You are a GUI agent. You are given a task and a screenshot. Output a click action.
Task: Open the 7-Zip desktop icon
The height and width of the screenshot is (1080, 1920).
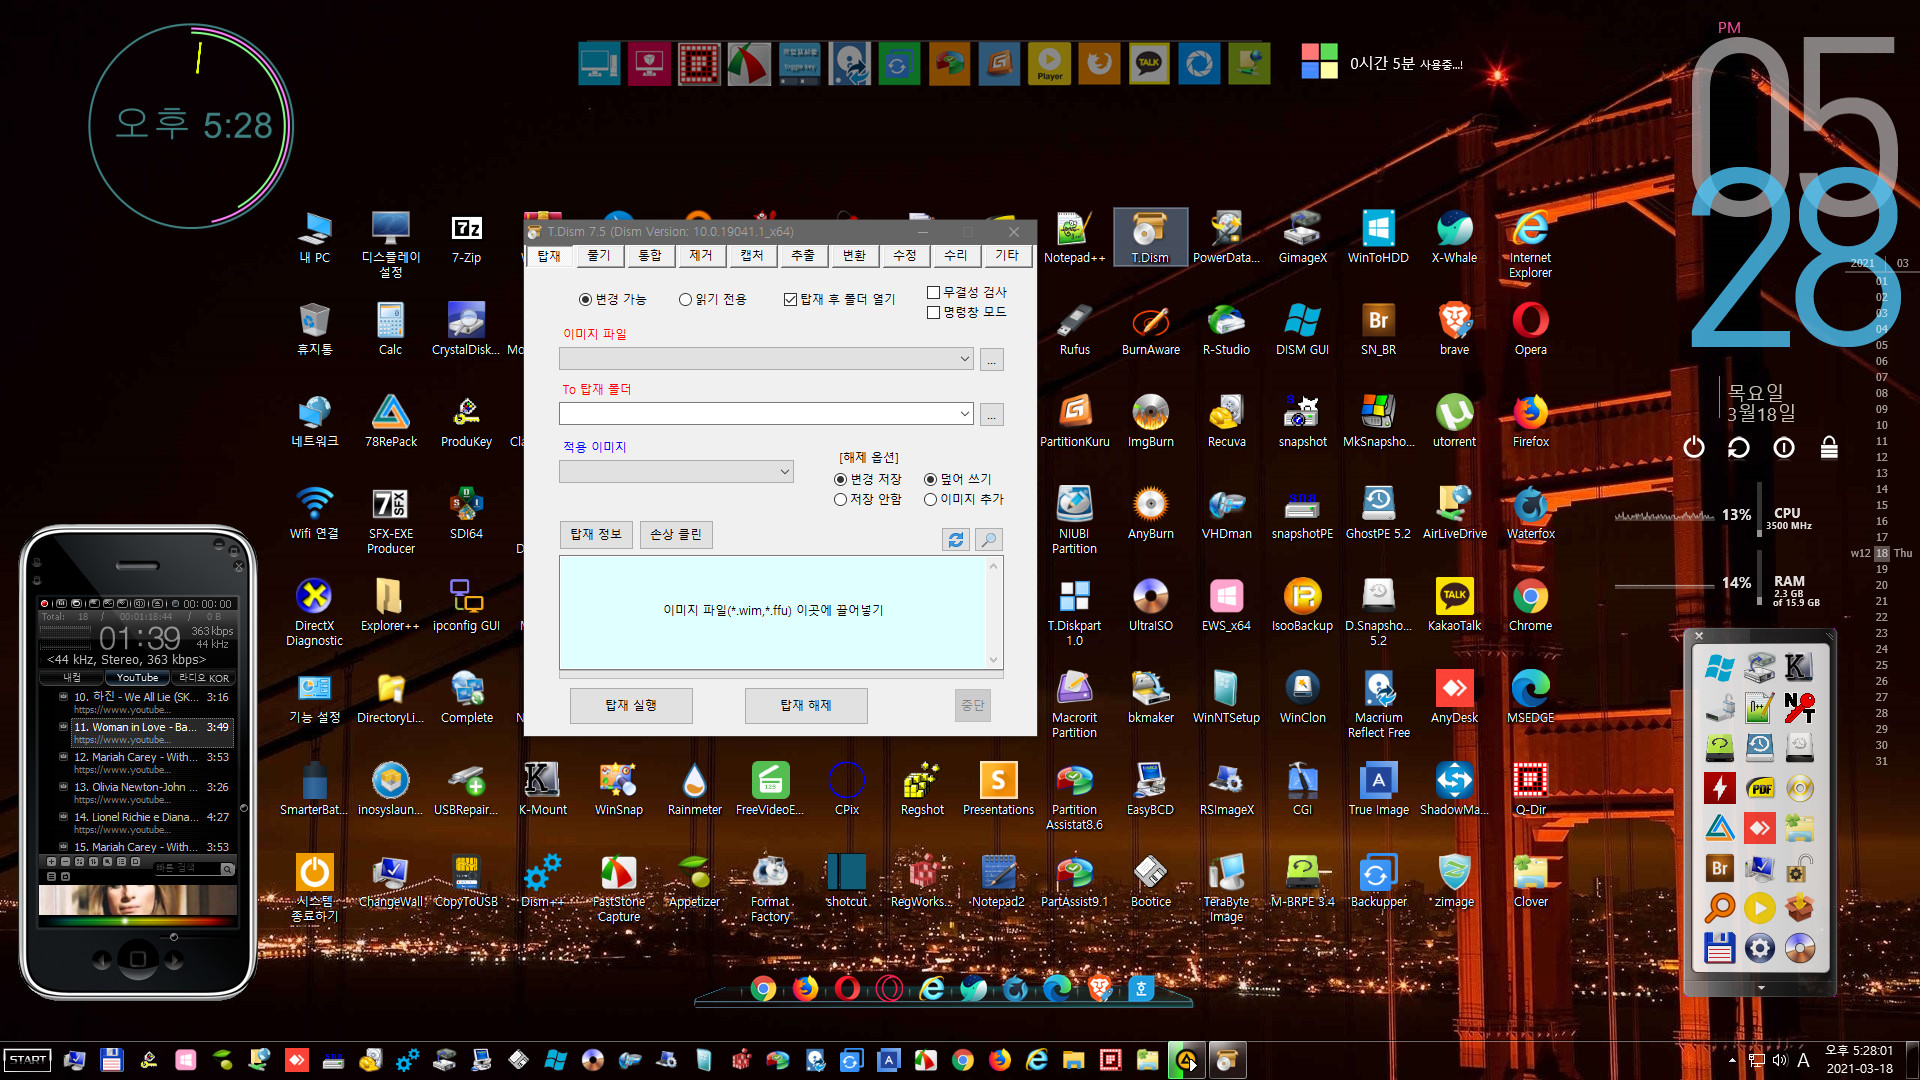(x=466, y=239)
